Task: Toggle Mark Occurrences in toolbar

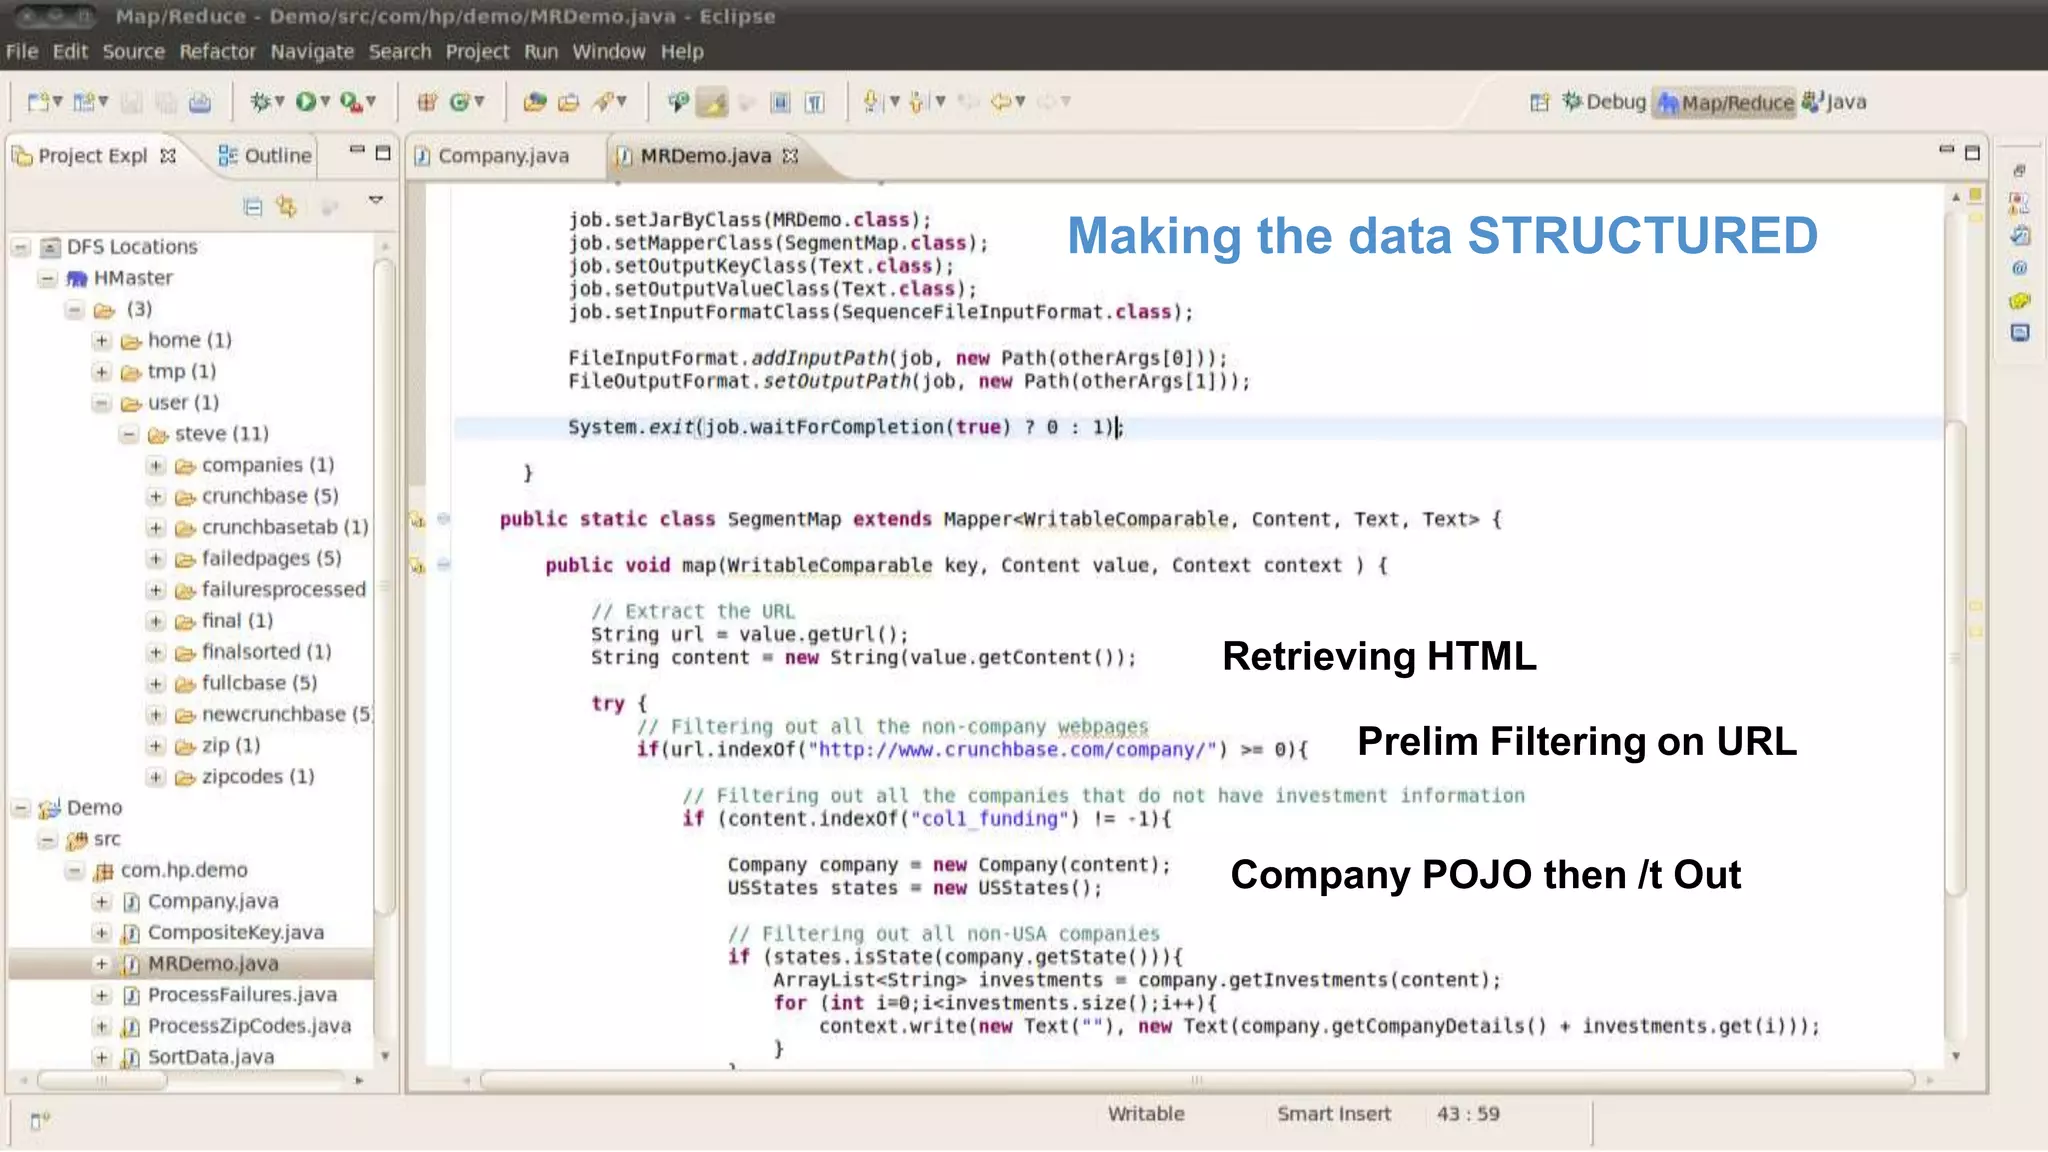Action: 712,102
